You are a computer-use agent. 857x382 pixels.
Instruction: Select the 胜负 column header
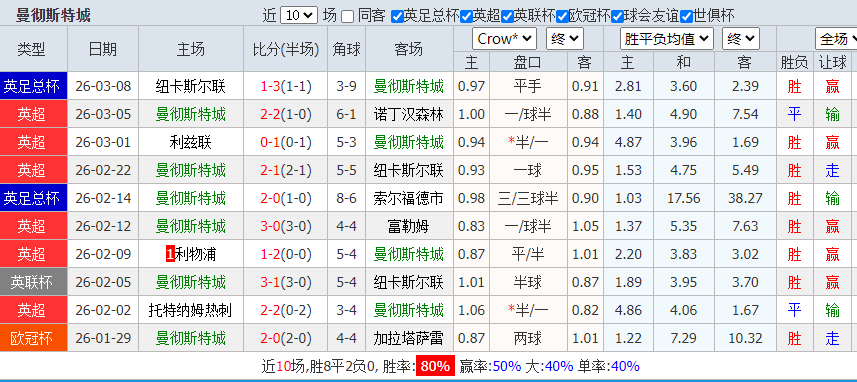point(794,62)
